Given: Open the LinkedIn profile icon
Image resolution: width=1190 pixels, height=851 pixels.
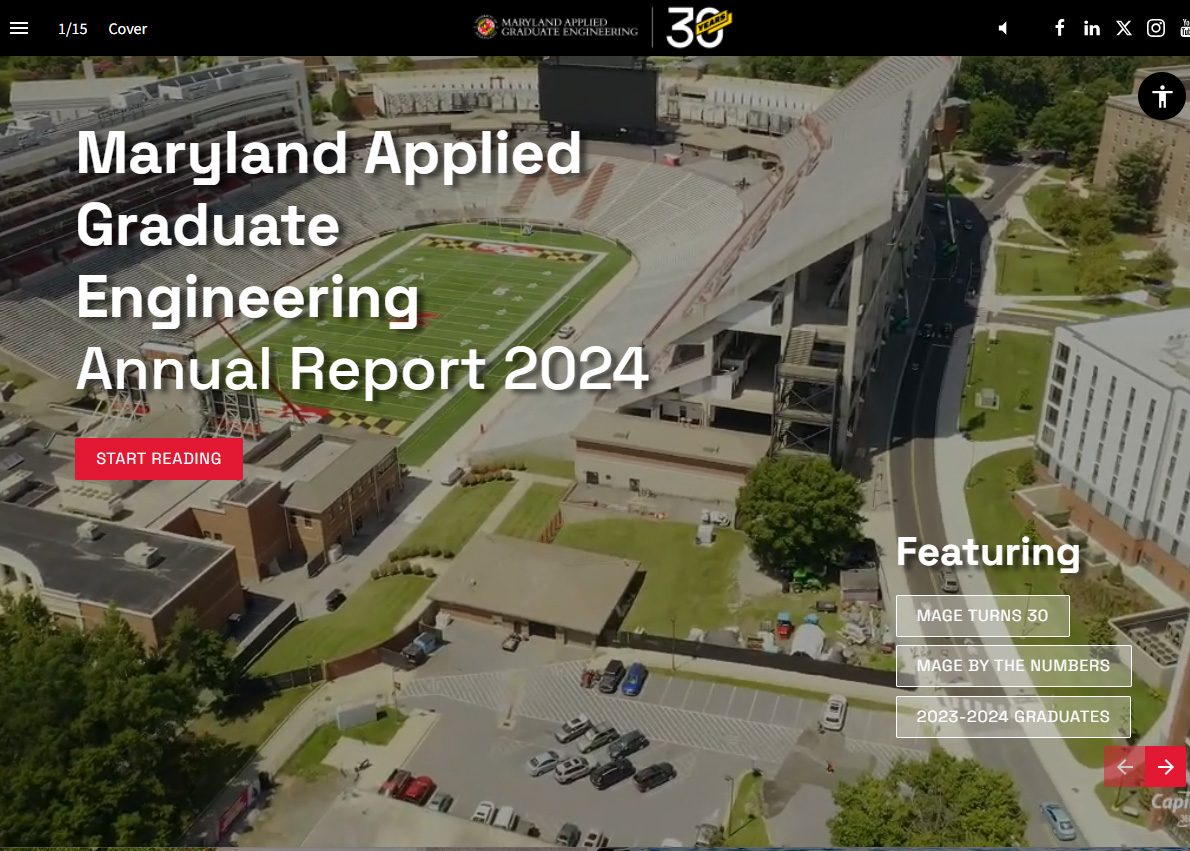Looking at the screenshot, I should pos(1091,28).
